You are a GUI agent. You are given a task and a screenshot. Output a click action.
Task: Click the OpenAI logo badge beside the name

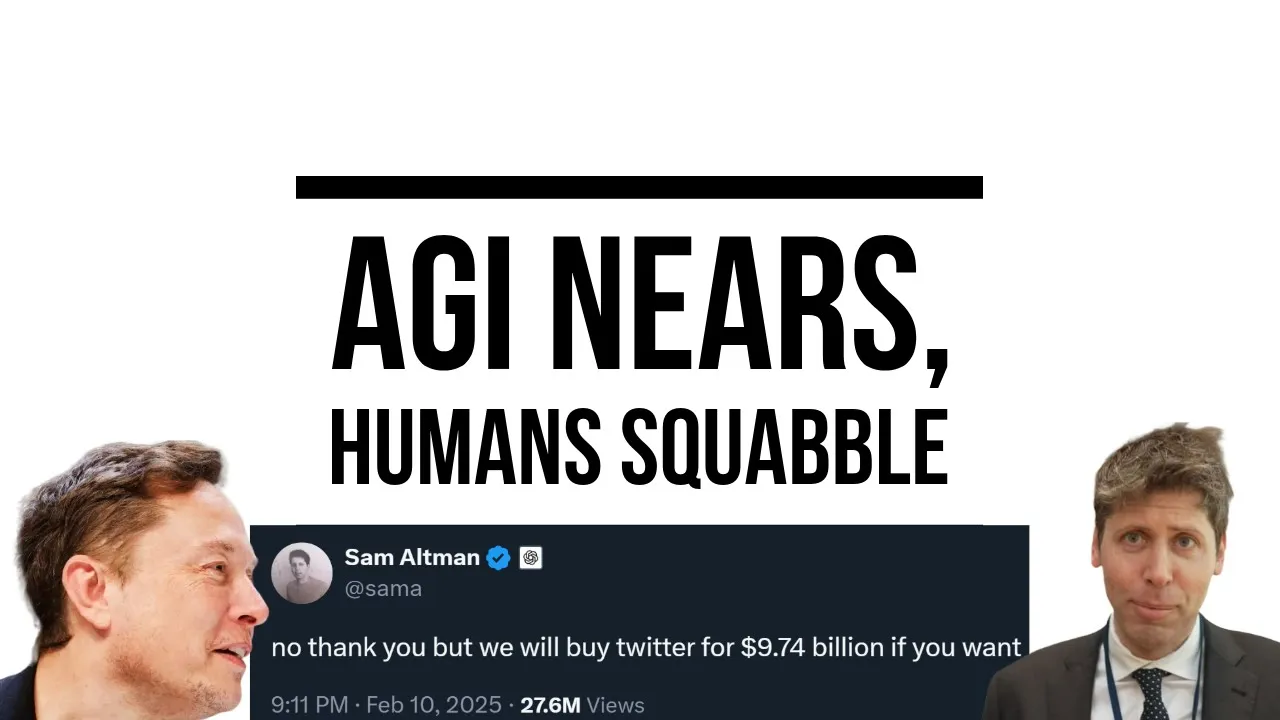click(531, 558)
